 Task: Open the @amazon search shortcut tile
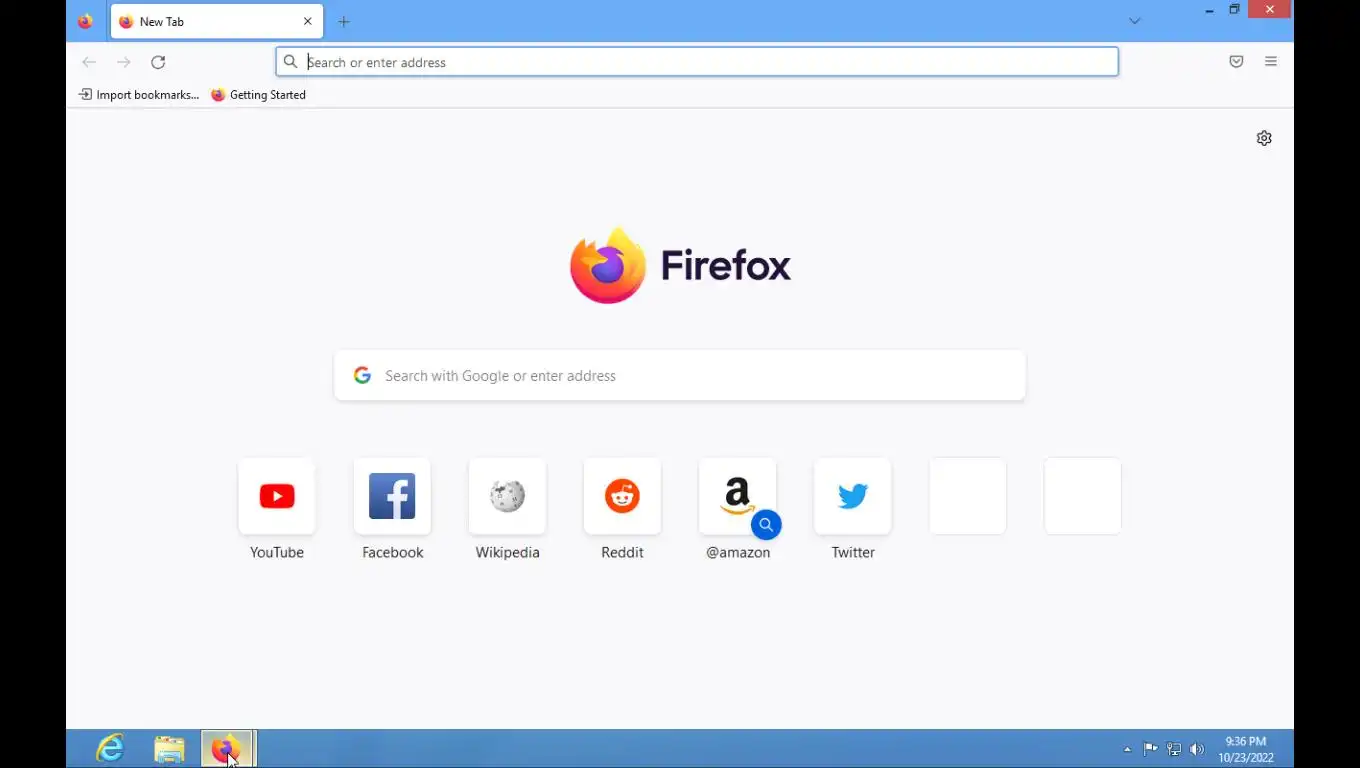[738, 496]
